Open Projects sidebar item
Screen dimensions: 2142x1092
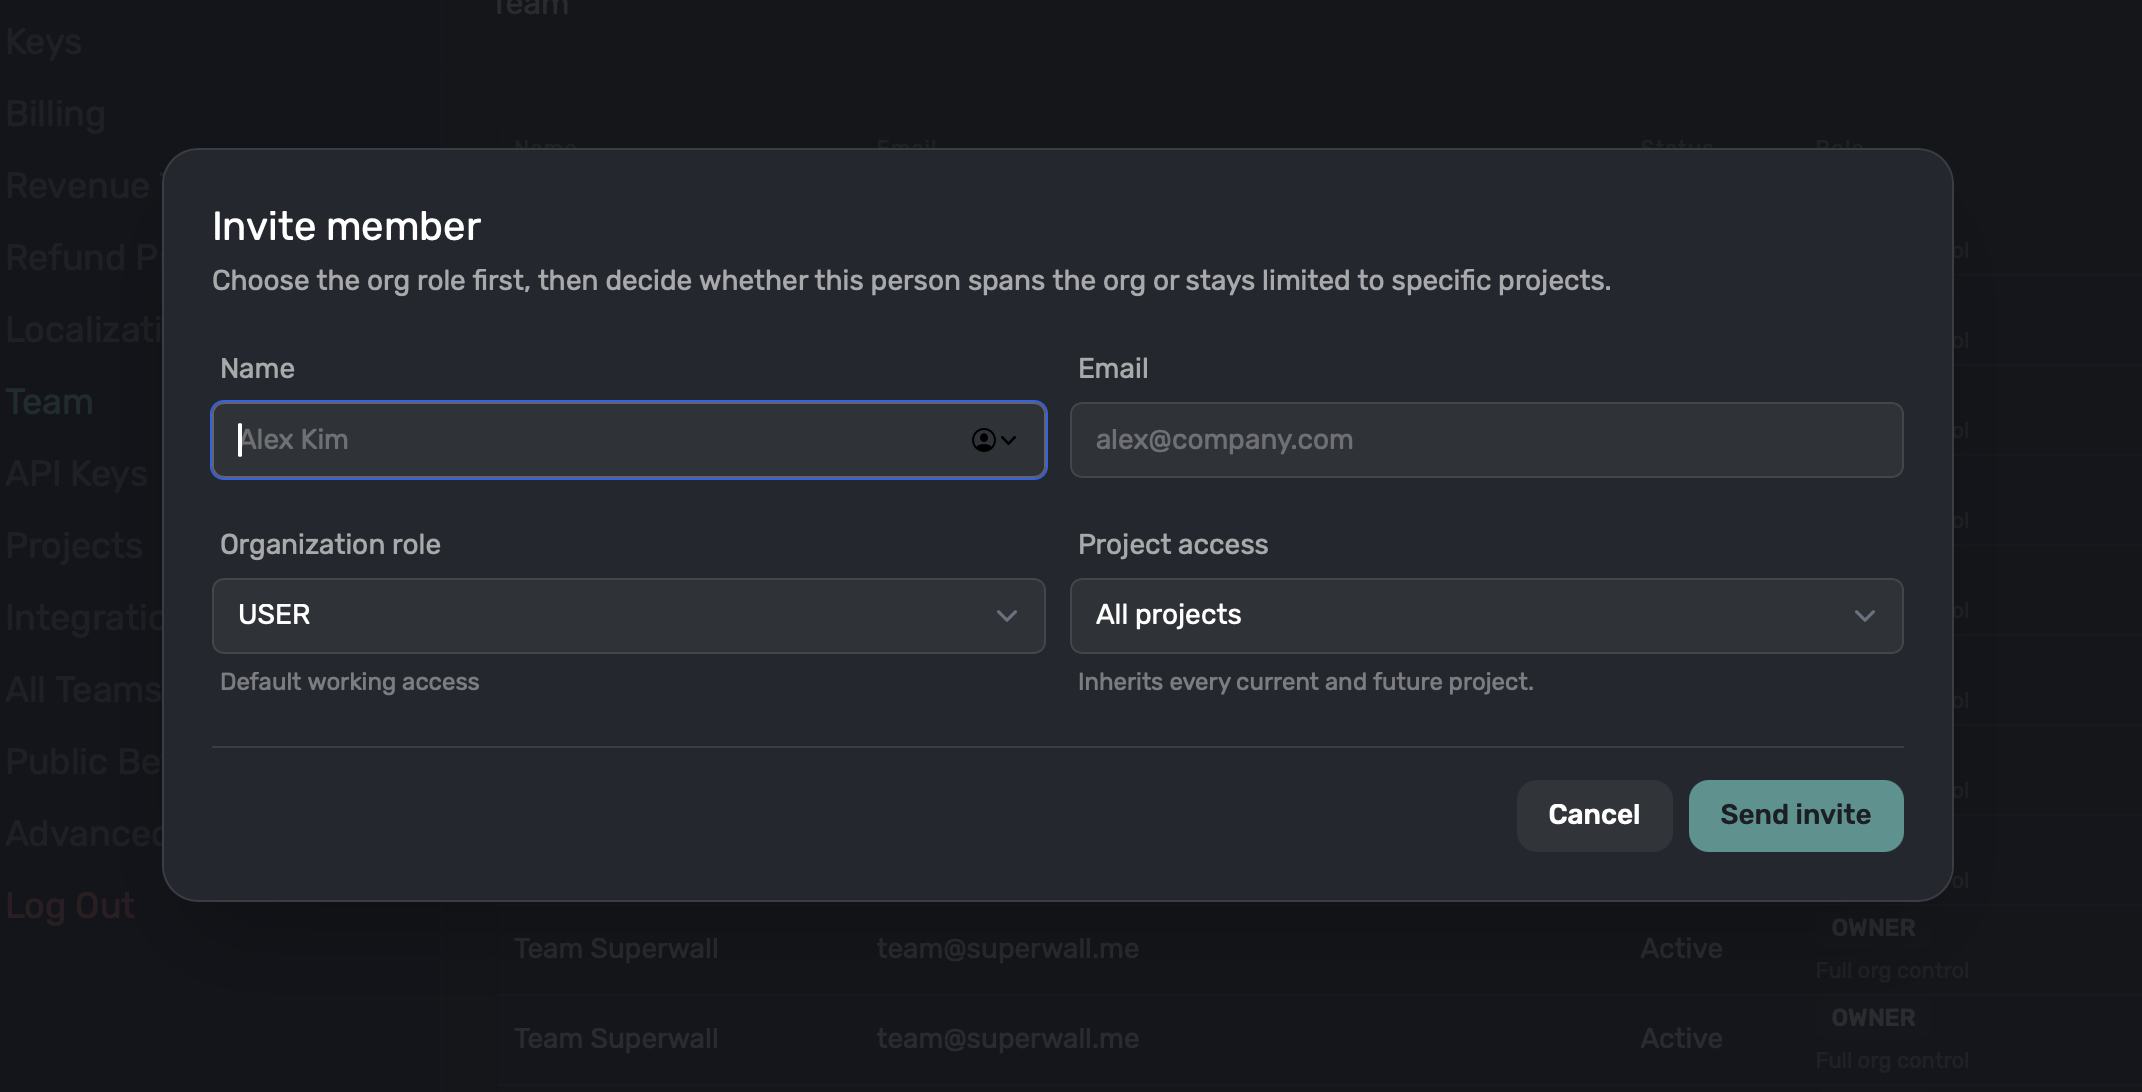click(74, 546)
